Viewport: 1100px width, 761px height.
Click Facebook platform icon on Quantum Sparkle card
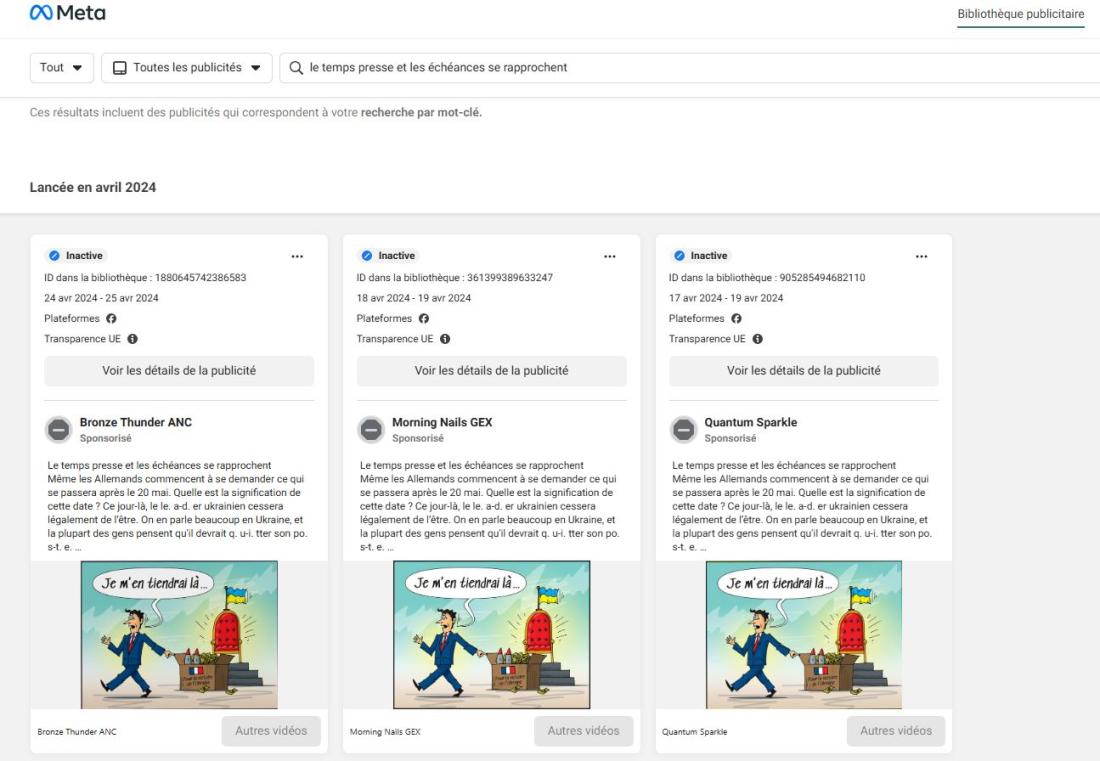click(x=737, y=318)
